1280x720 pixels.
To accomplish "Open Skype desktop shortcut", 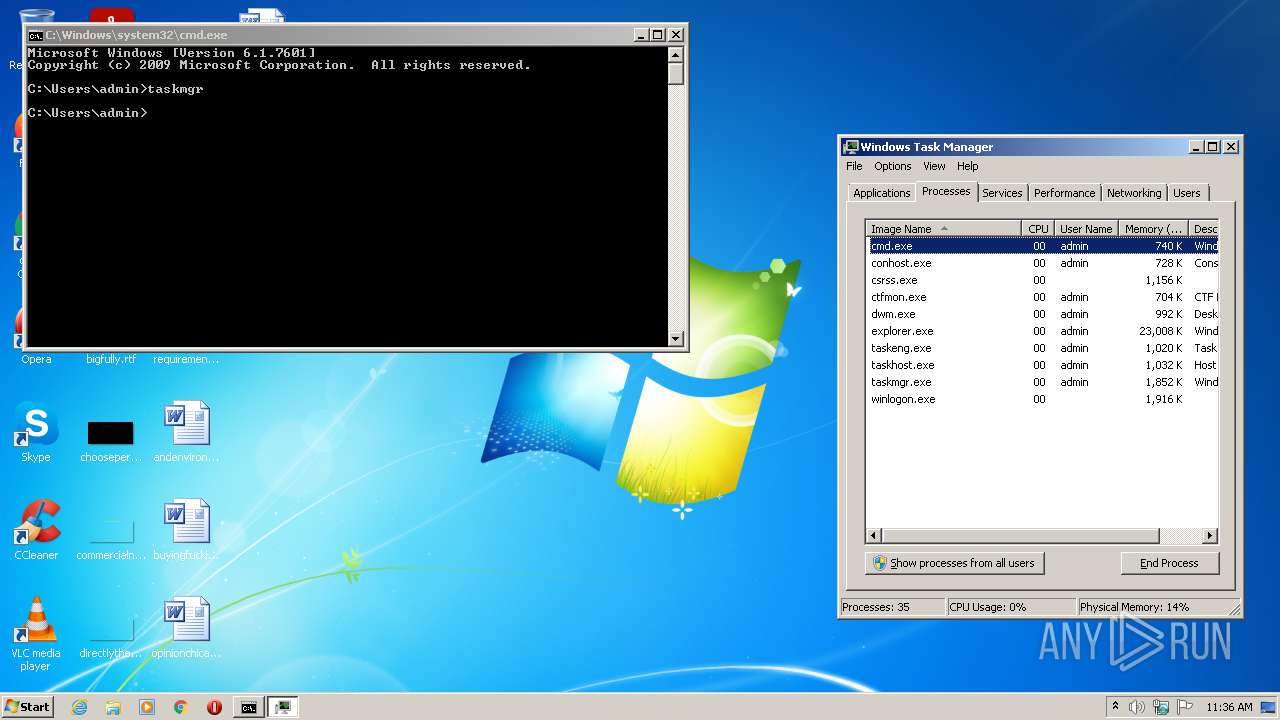I will click(36, 433).
